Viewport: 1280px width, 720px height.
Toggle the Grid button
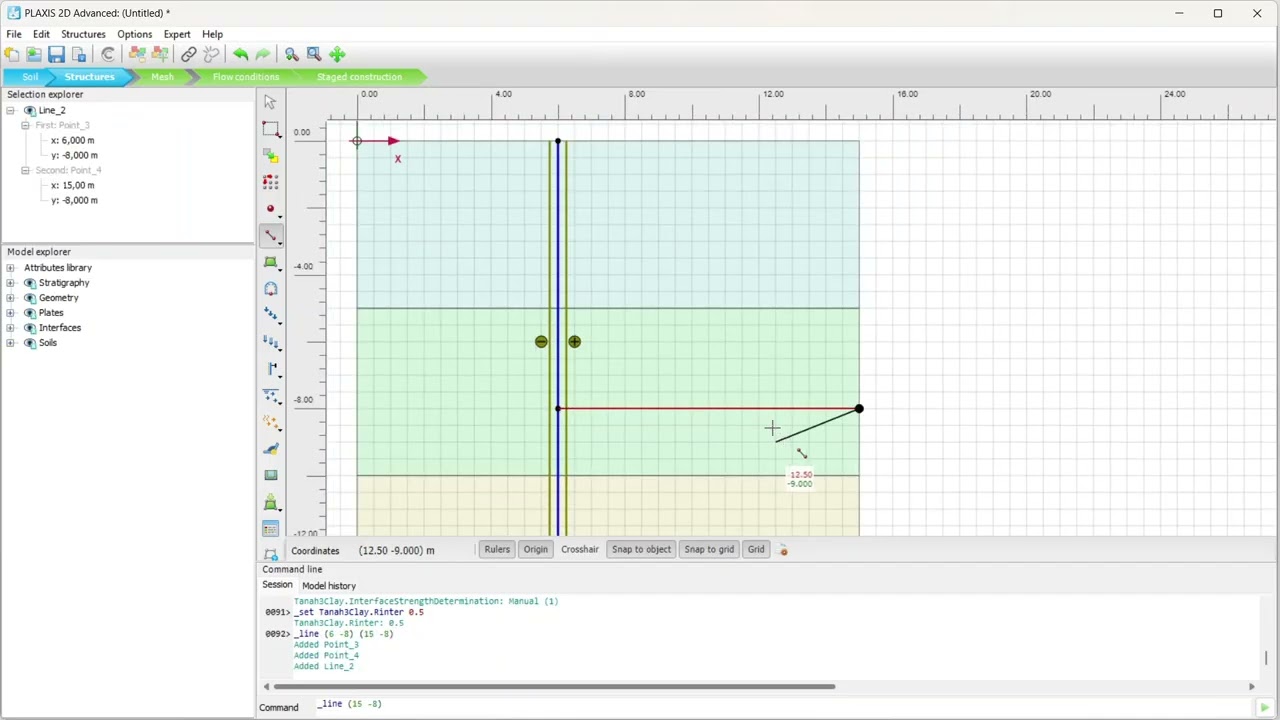tap(756, 549)
